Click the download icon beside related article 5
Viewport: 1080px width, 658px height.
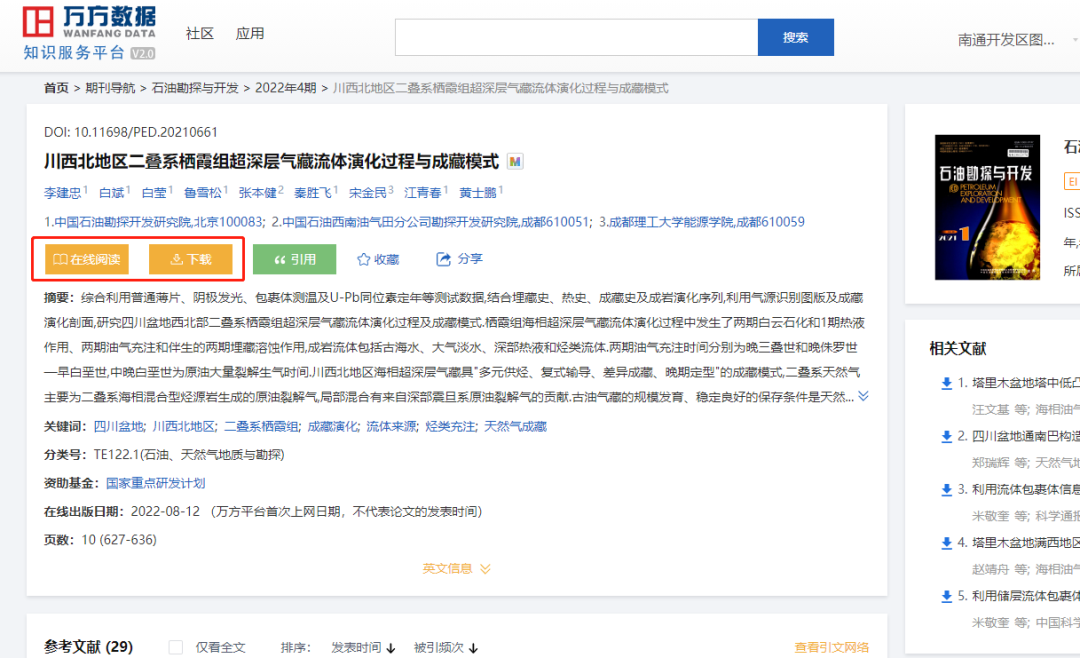tap(945, 597)
